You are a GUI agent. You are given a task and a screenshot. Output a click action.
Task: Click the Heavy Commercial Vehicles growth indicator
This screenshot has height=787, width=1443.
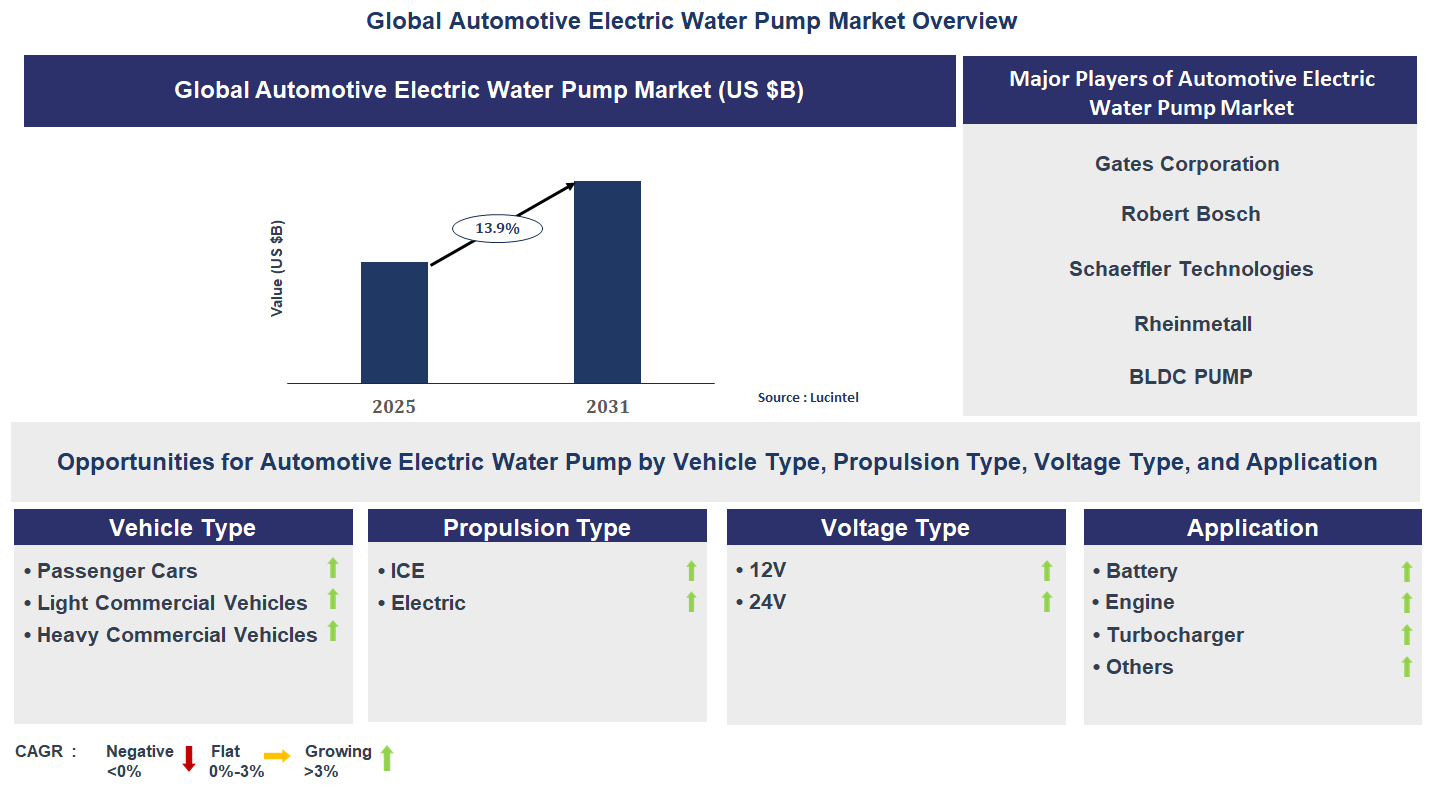pyautogui.click(x=333, y=631)
